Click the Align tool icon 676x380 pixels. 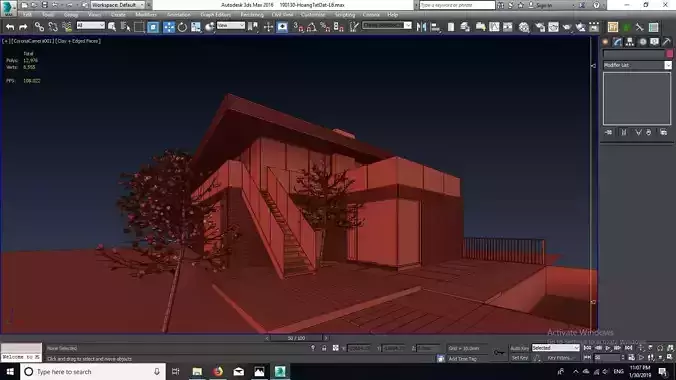tap(435, 27)
